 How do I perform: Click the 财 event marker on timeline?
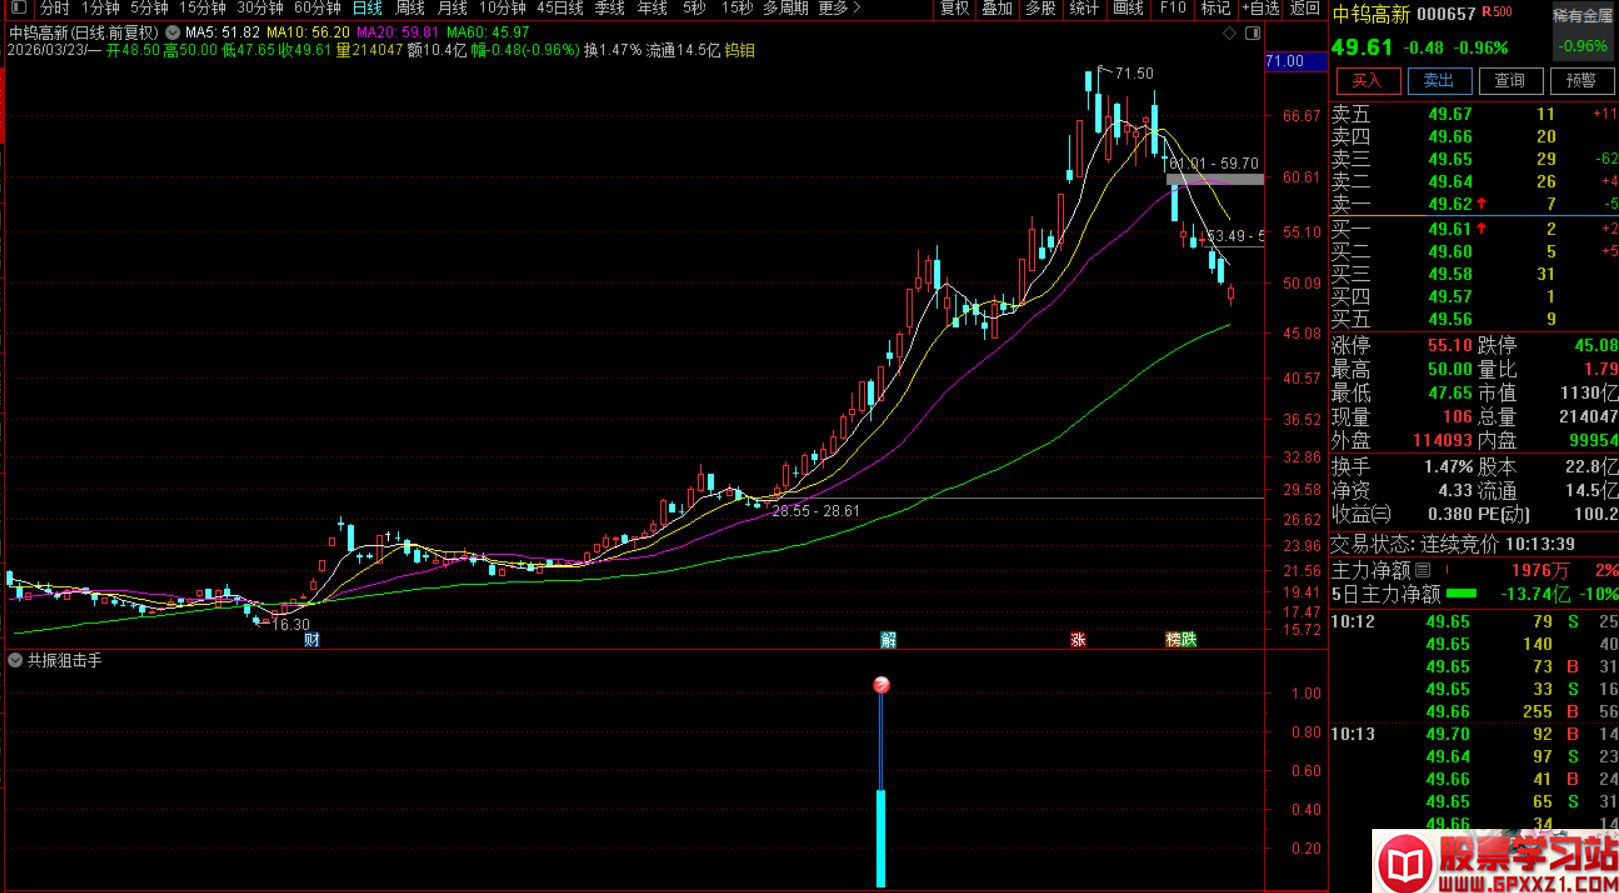[x=312, y=639]
